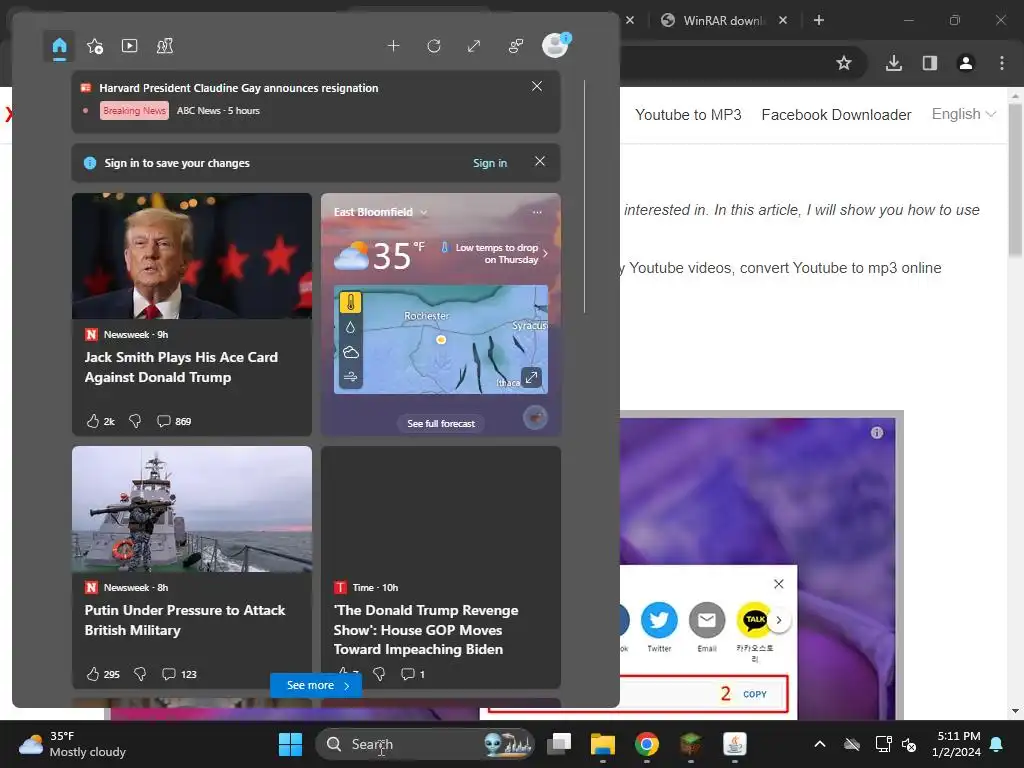The image size is (1024, 768).
Task: Select the cloud map layer
Action: click(351, 353)
